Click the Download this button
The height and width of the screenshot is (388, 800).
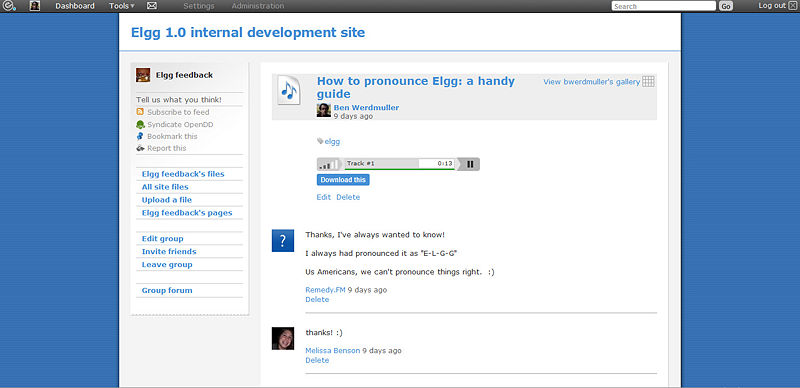[x=343, y=180]
